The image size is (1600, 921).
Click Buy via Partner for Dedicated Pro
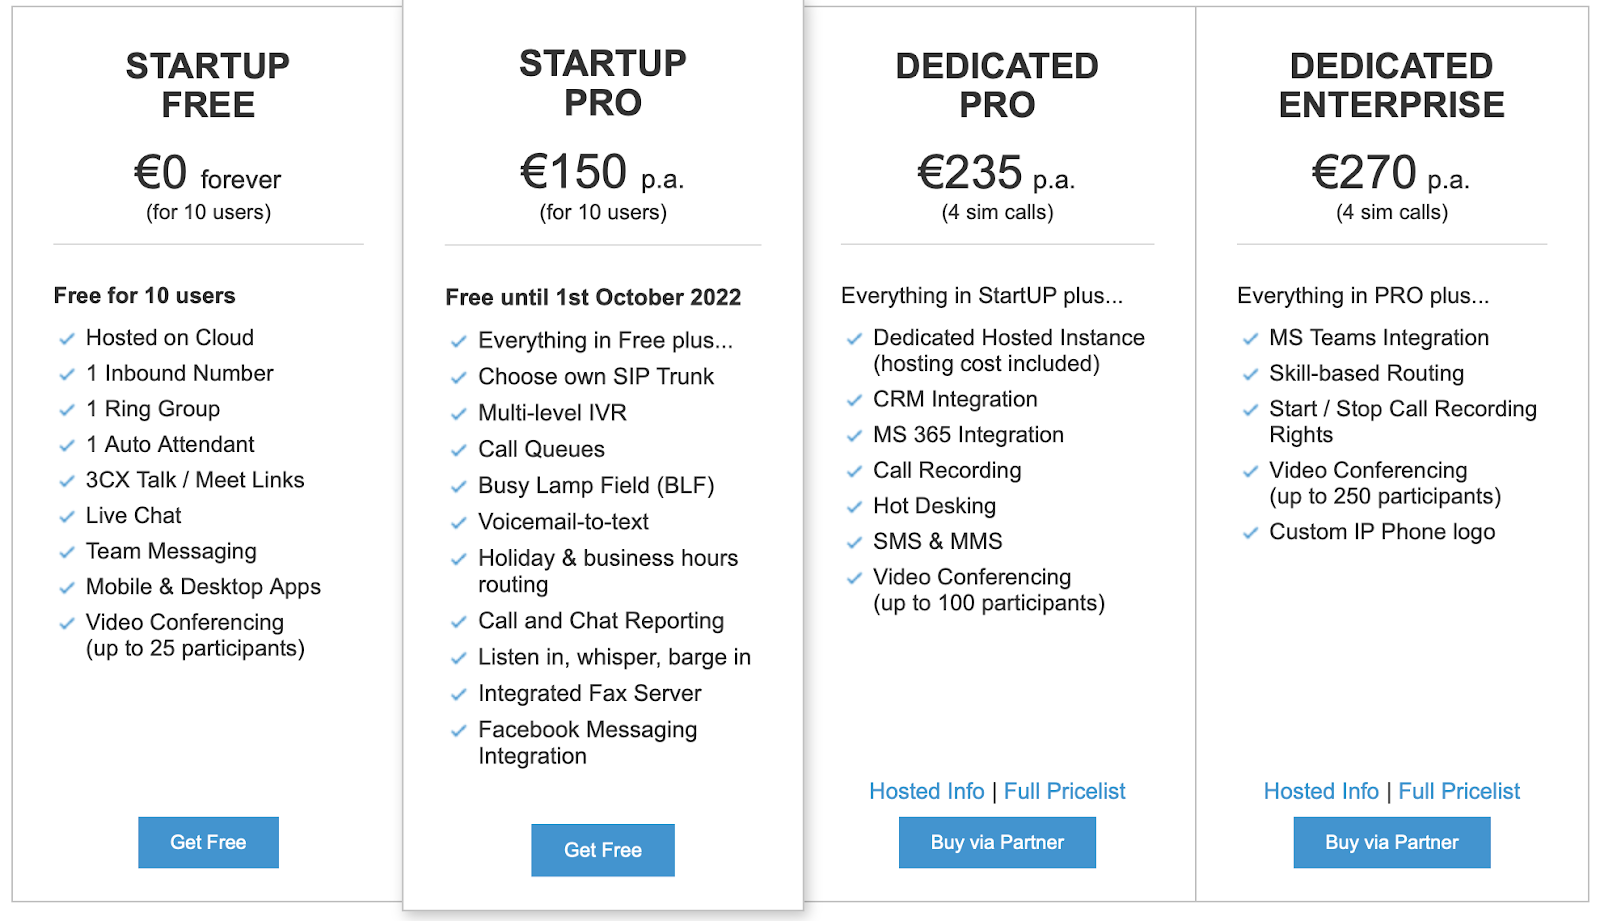[x=997, y=842]
